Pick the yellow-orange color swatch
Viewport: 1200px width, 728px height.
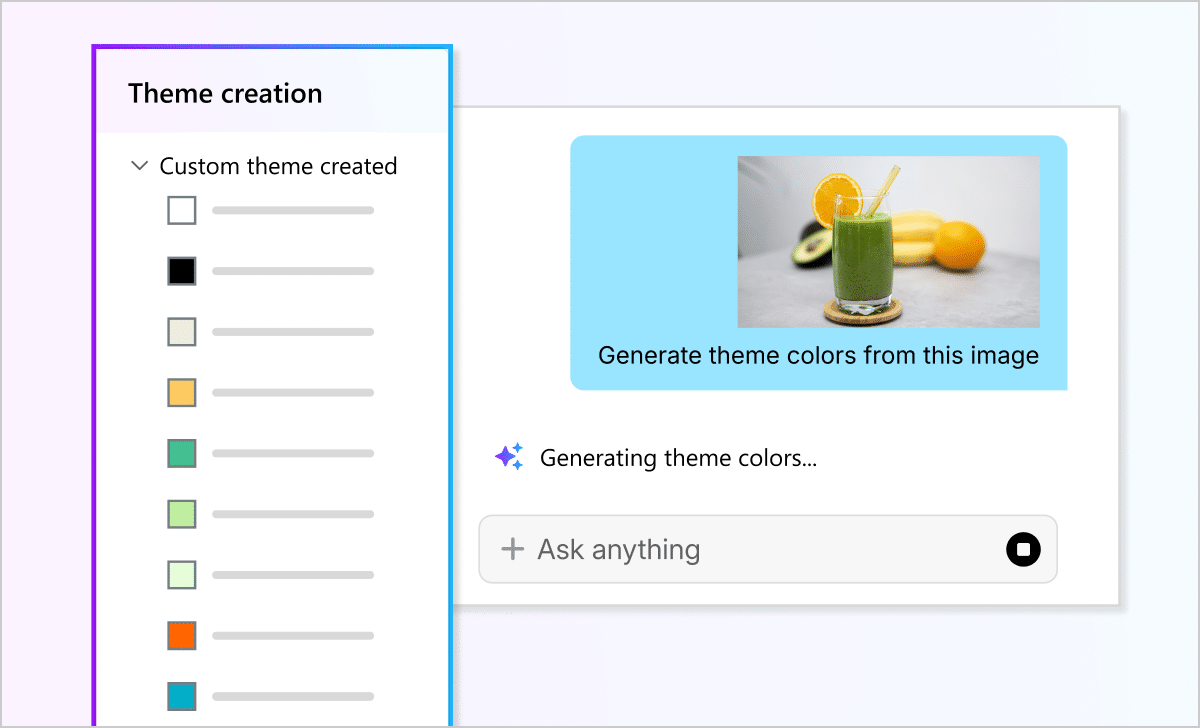pos(182,392)
